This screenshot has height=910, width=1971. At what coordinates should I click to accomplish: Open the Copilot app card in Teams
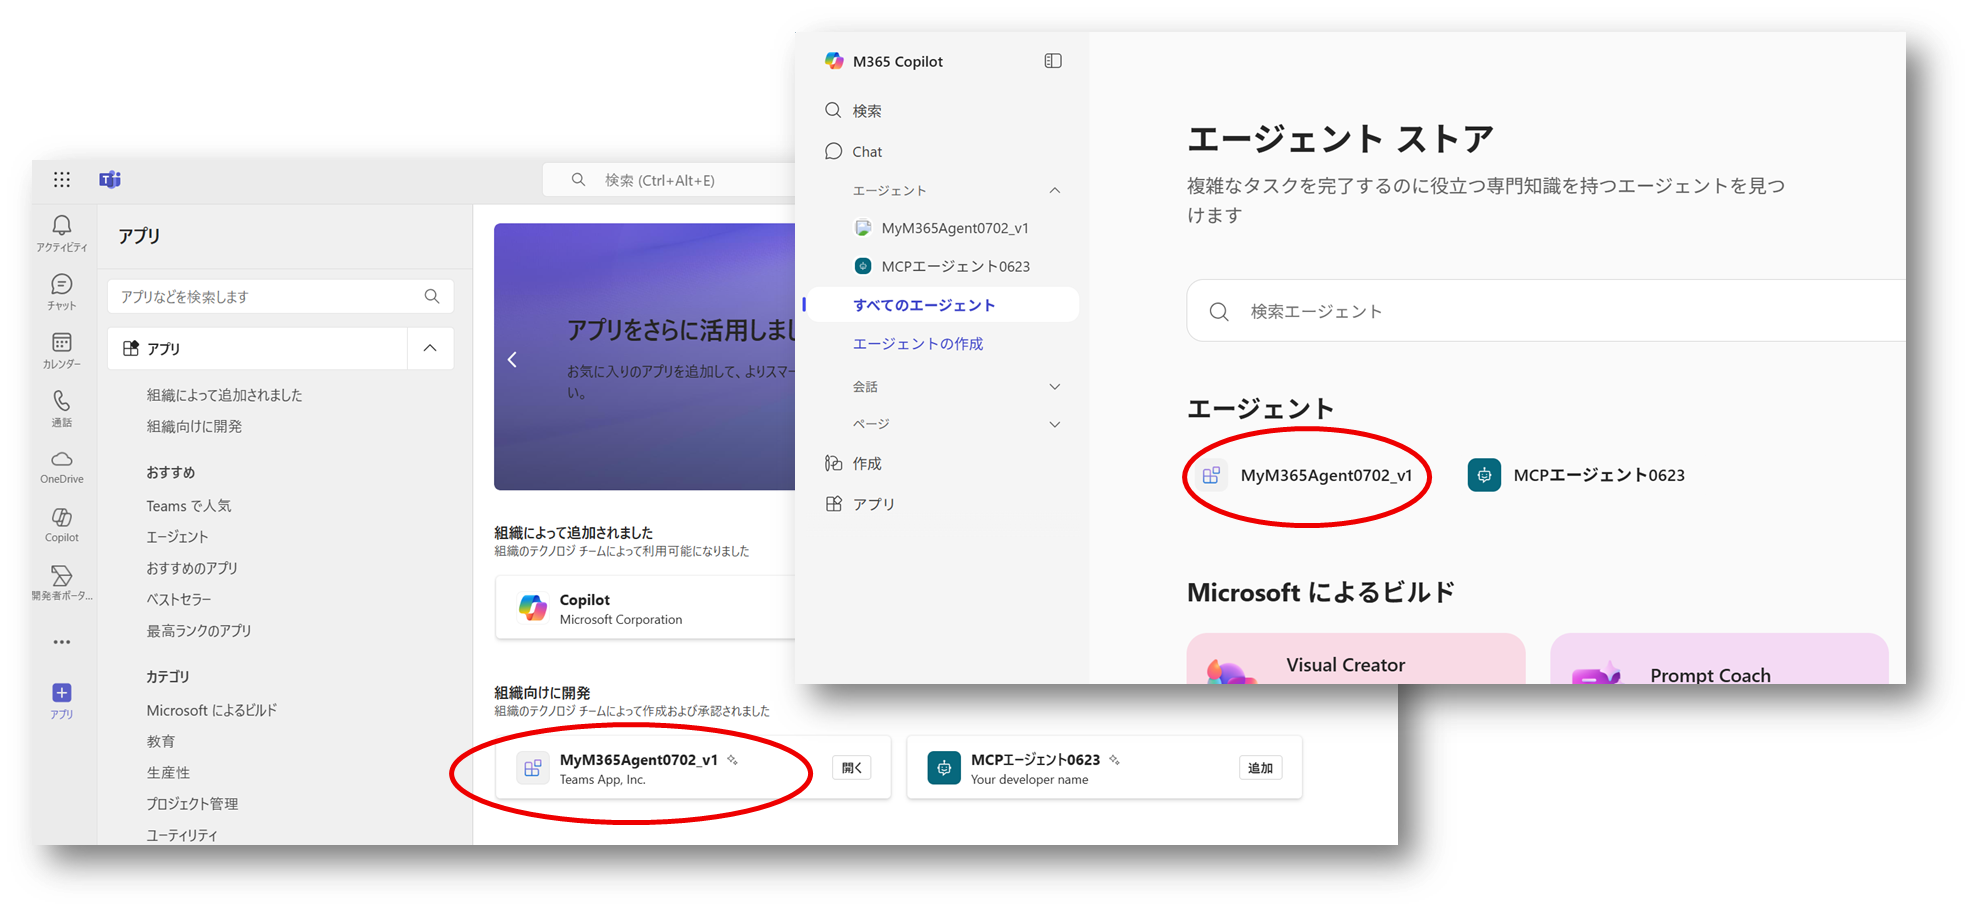(x=646, y=607)
